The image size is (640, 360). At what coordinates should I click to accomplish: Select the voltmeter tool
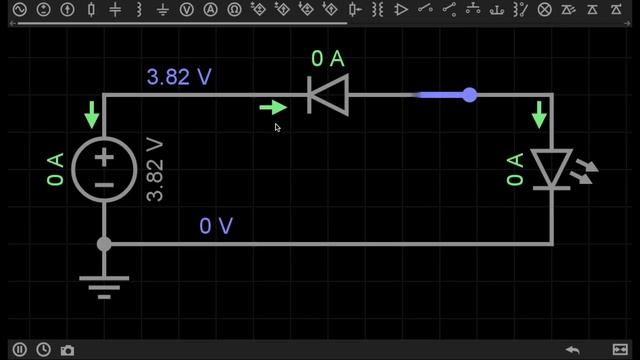coord(187,9)
